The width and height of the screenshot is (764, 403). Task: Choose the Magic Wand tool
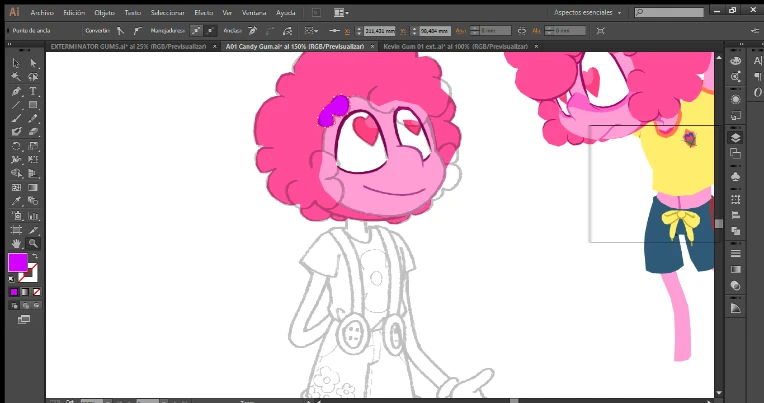(x=16, y=77)
